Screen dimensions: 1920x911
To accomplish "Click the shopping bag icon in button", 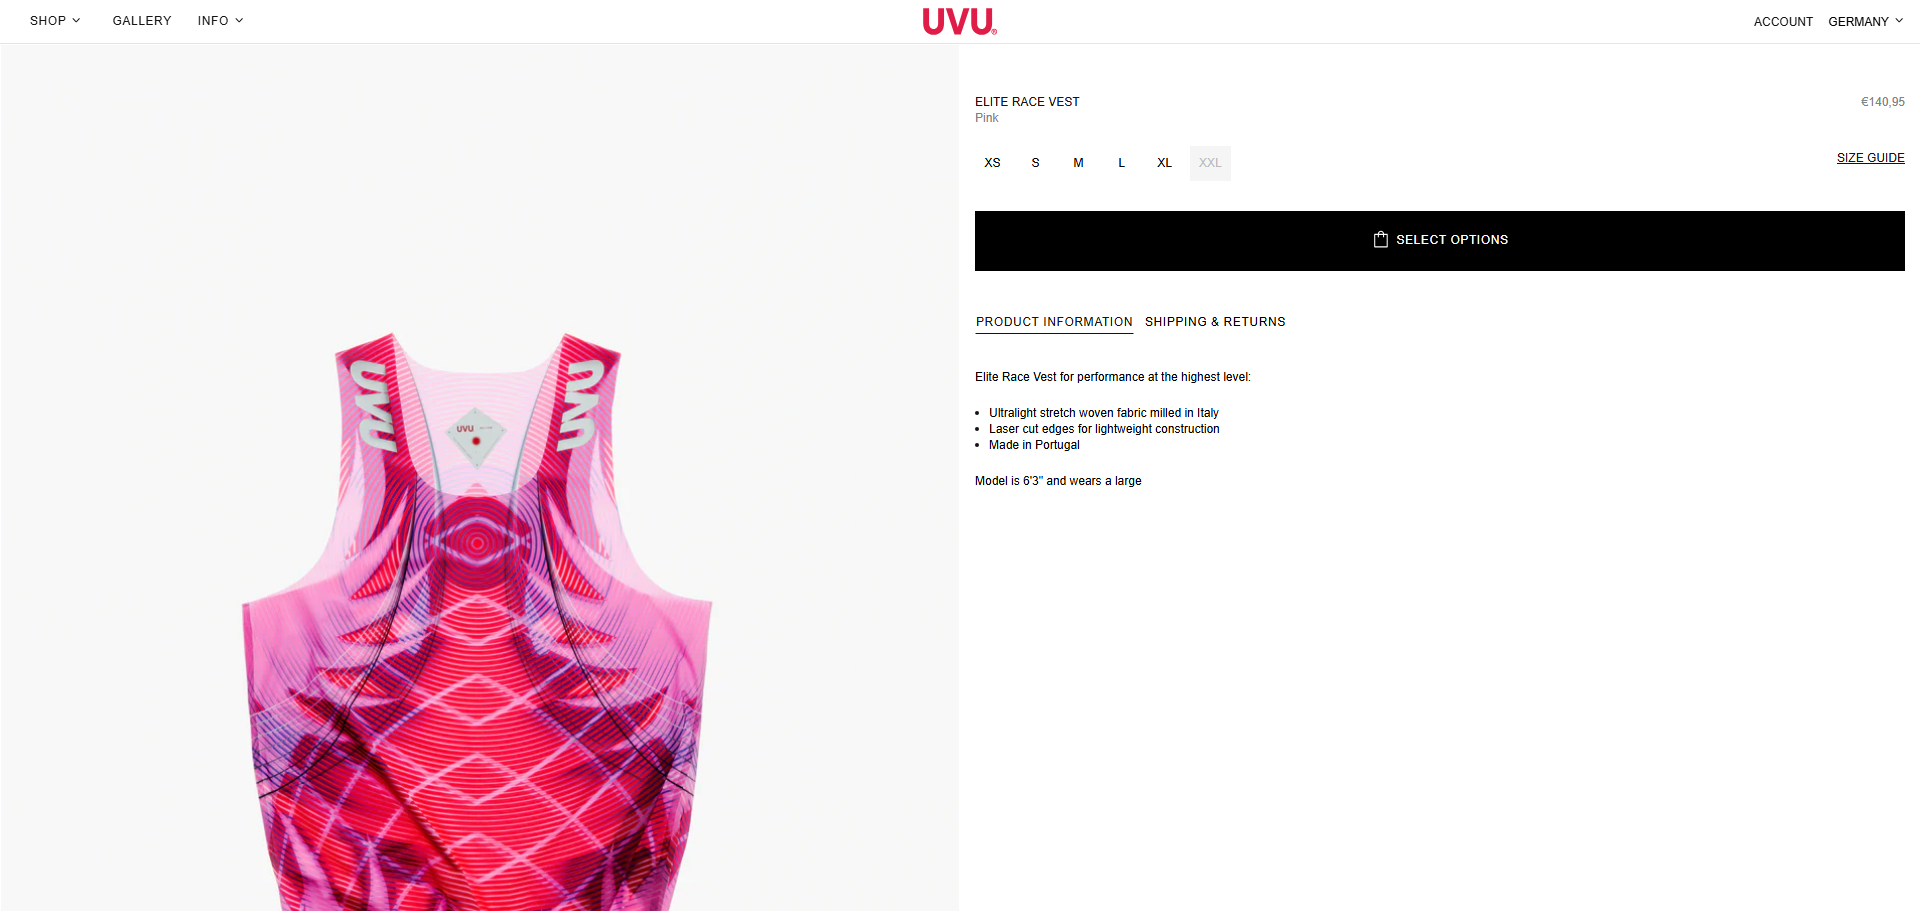I will (x=1380, y=240).
